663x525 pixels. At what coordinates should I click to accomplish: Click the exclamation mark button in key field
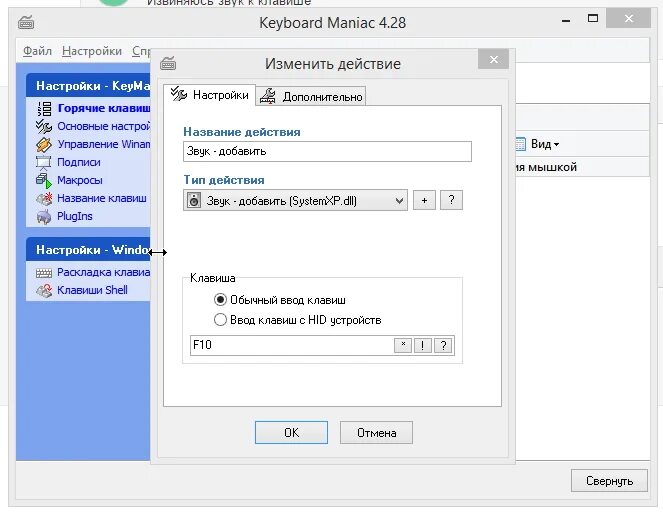click(422, 345)
